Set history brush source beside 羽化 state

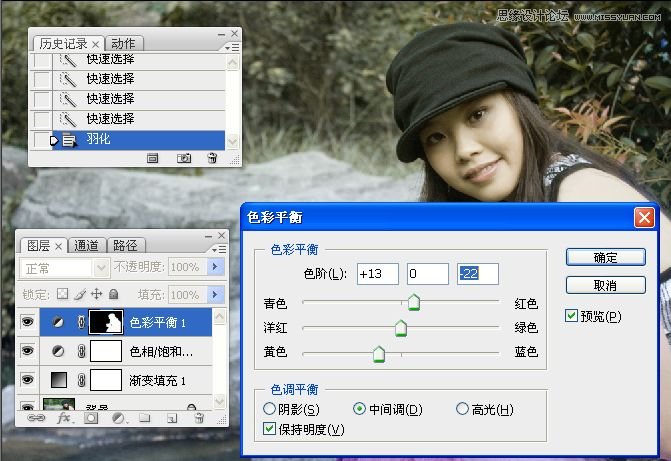click(42, 140)
